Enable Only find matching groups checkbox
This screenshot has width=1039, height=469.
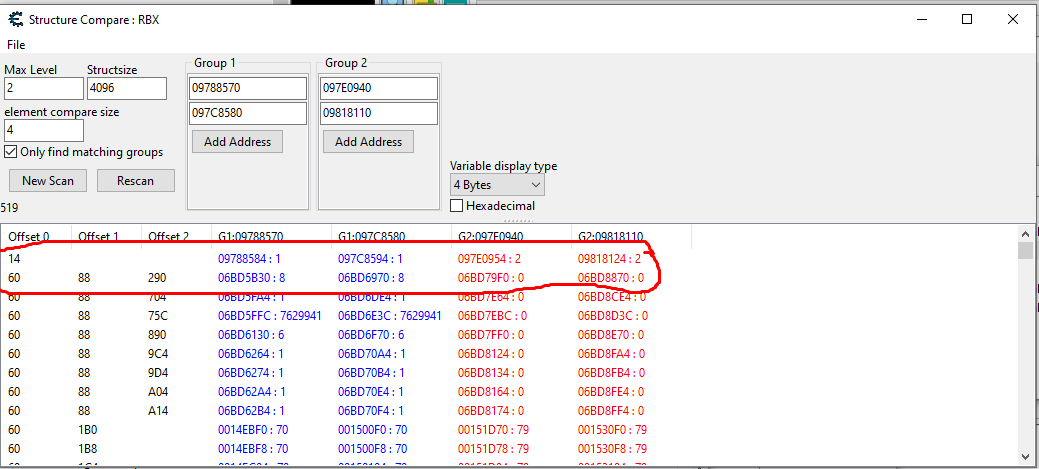[11, 152]
